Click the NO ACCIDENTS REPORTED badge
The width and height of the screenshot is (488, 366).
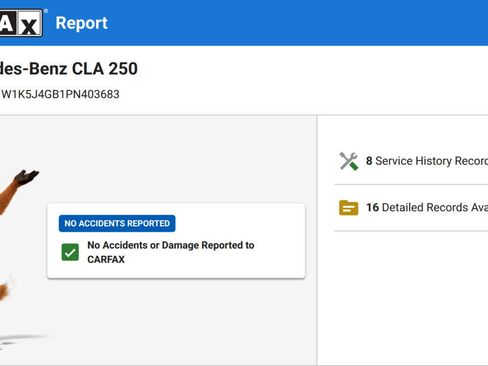tap(117, 223)
